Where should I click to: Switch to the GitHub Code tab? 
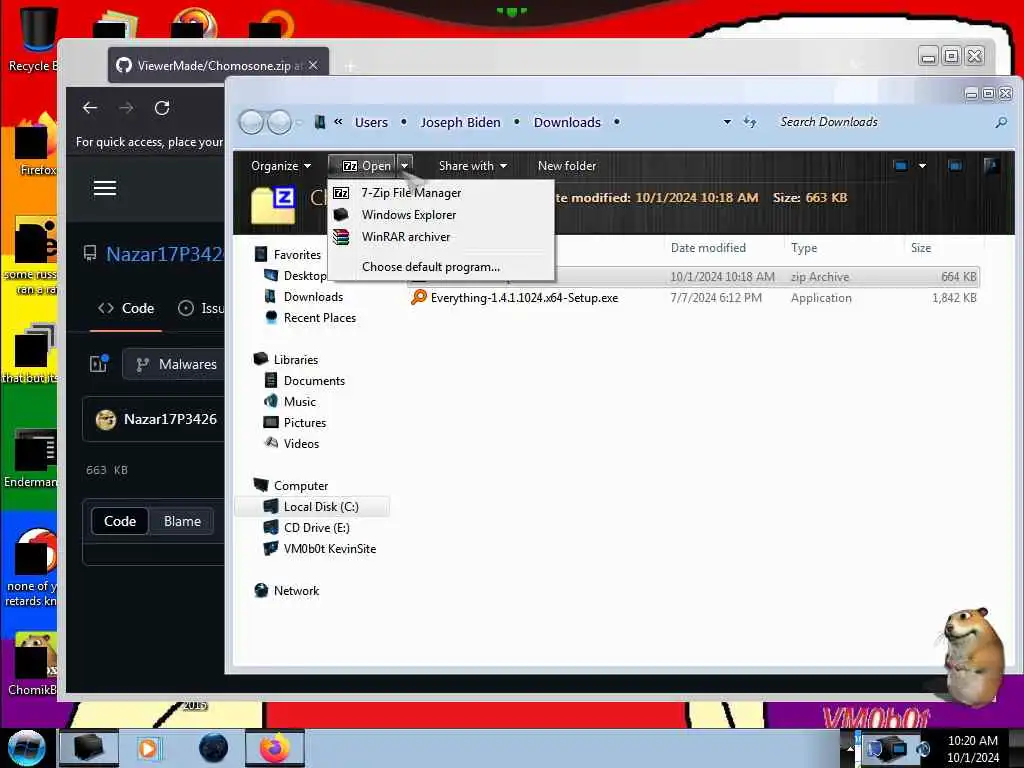(127, 308)
